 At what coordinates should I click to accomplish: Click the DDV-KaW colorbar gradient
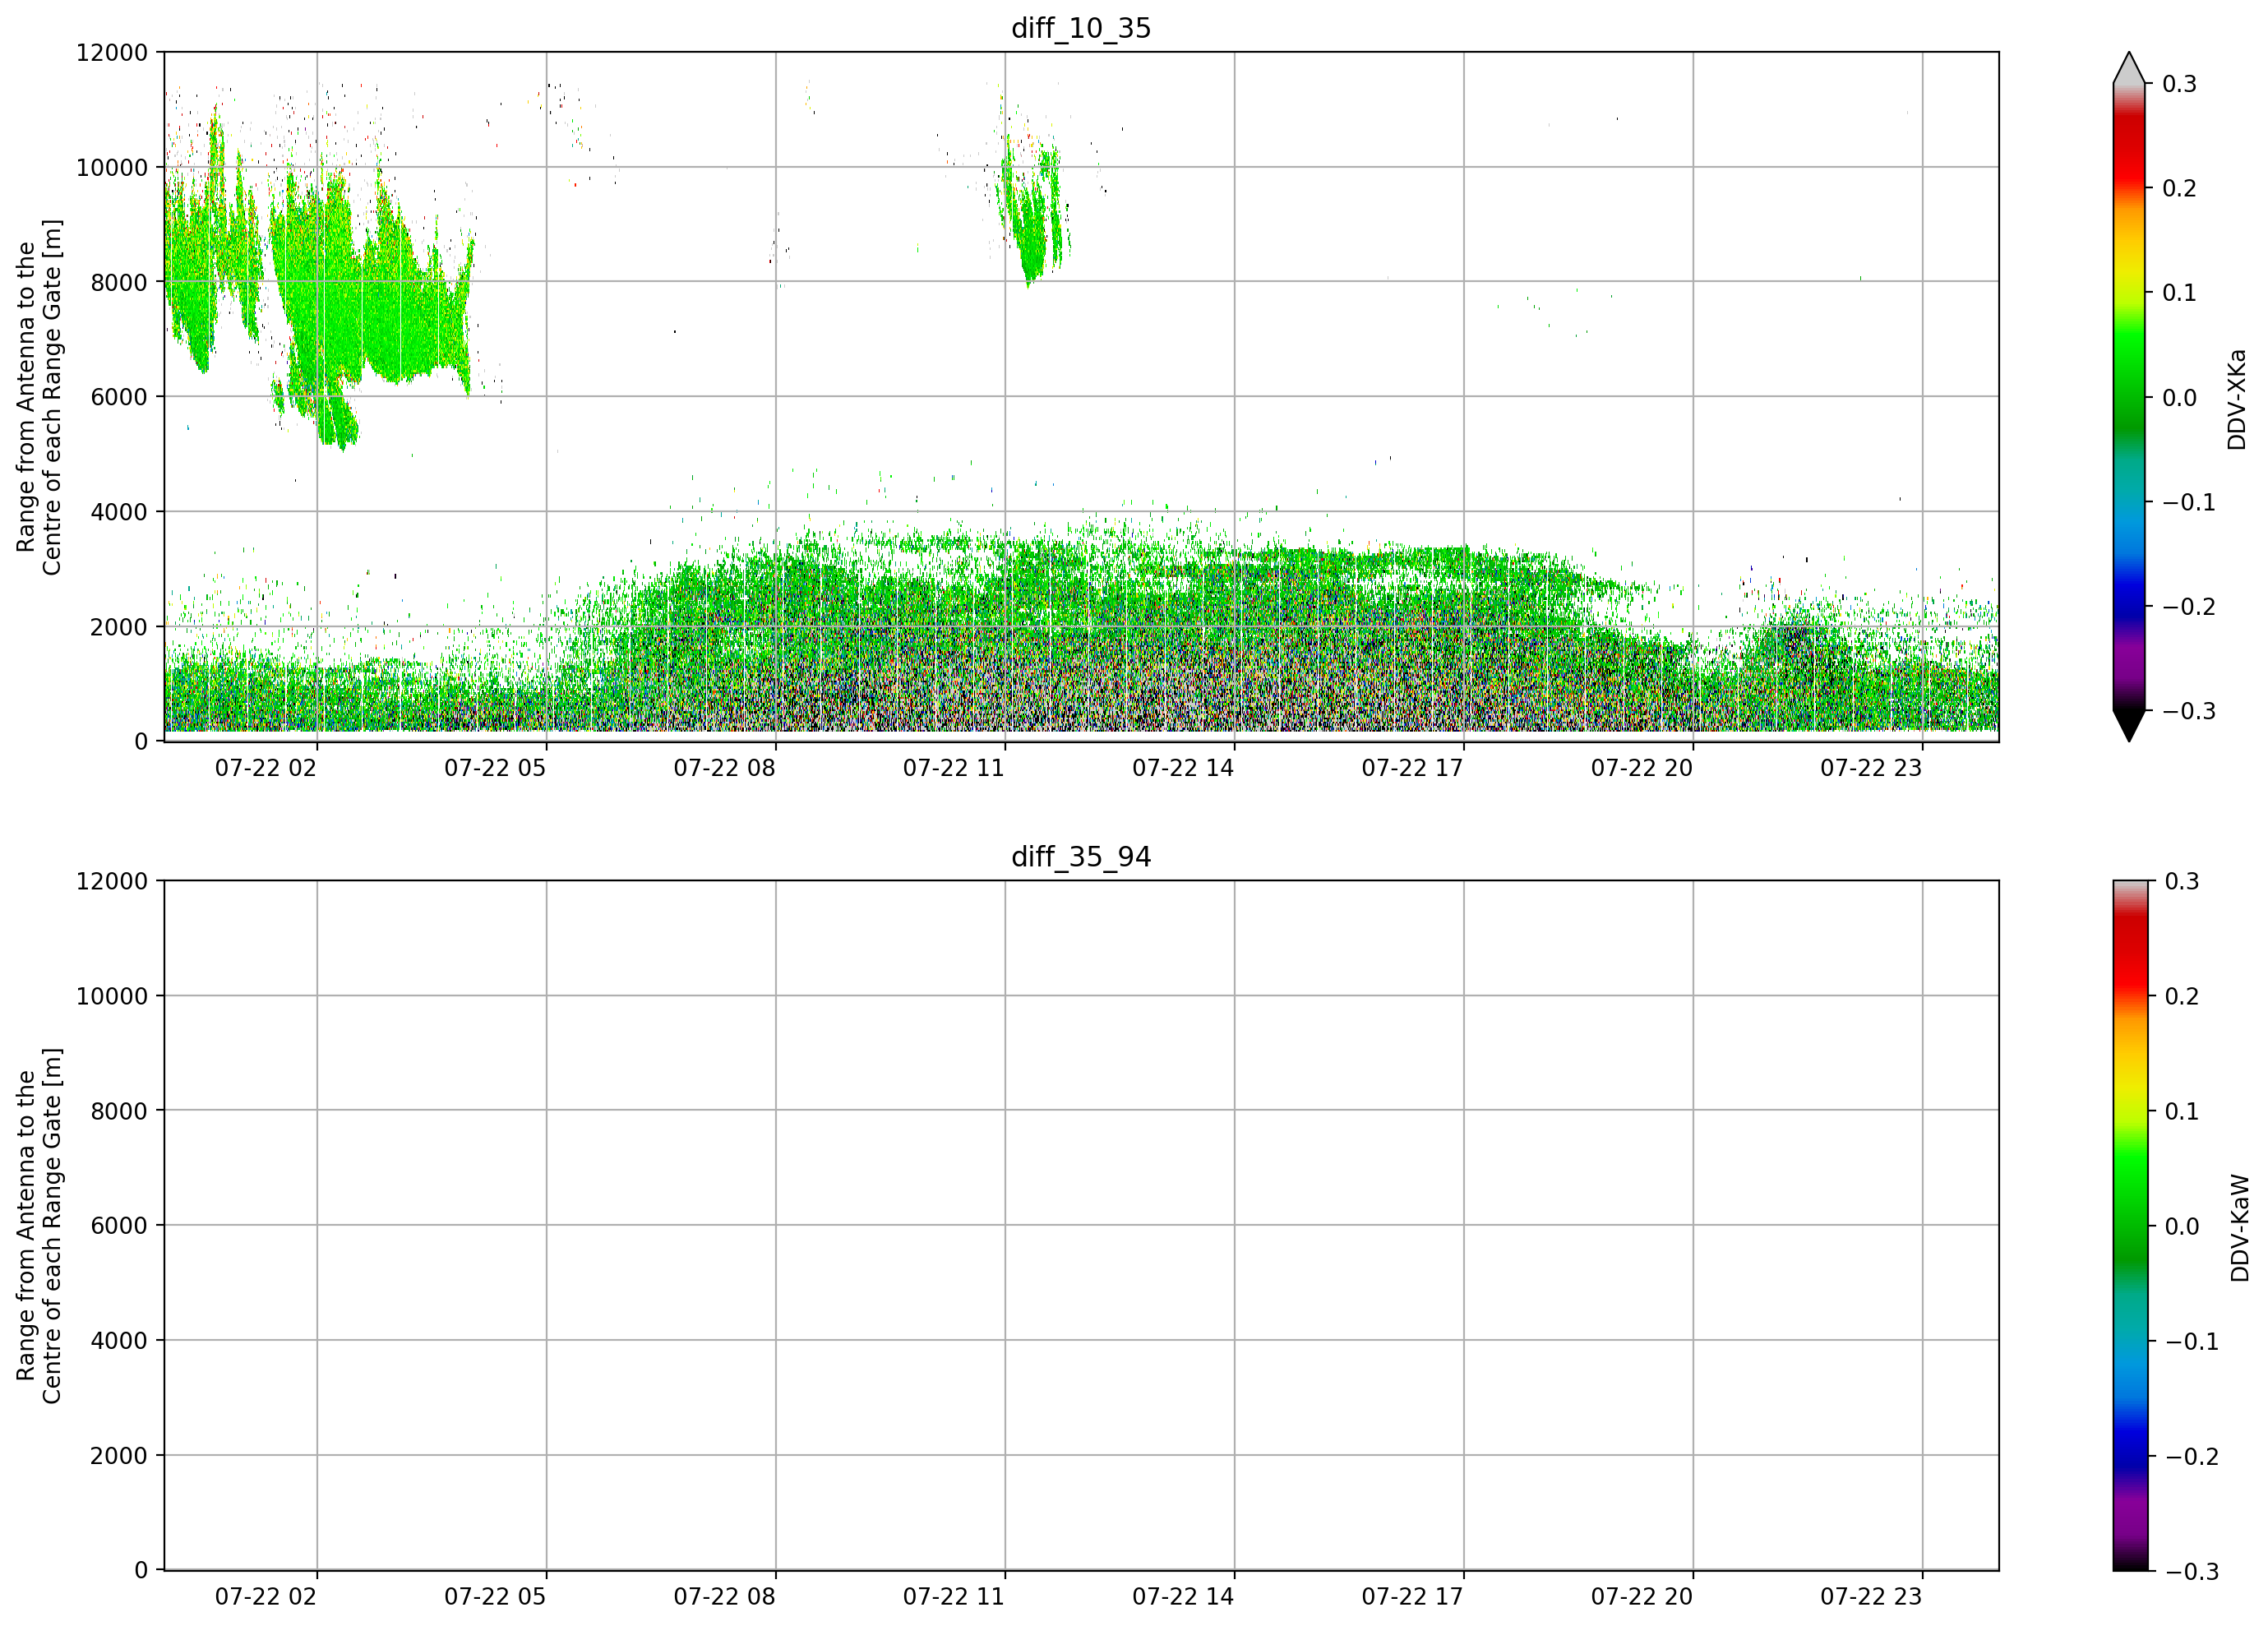pyautogui.click(x=2129, y=1226)
